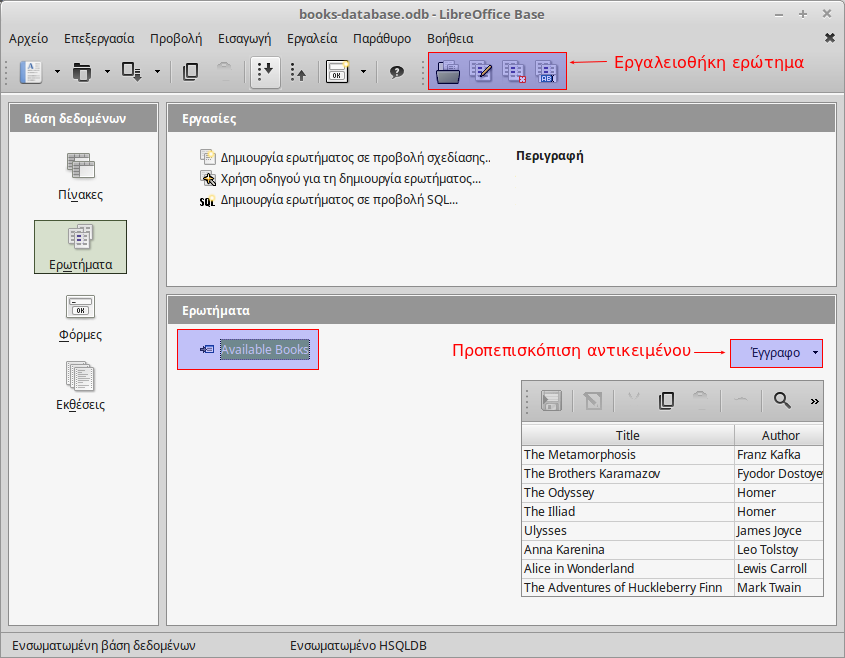Open the Παράθυρο menu
Screen dimensions: 845x658
tap(382, 39)
